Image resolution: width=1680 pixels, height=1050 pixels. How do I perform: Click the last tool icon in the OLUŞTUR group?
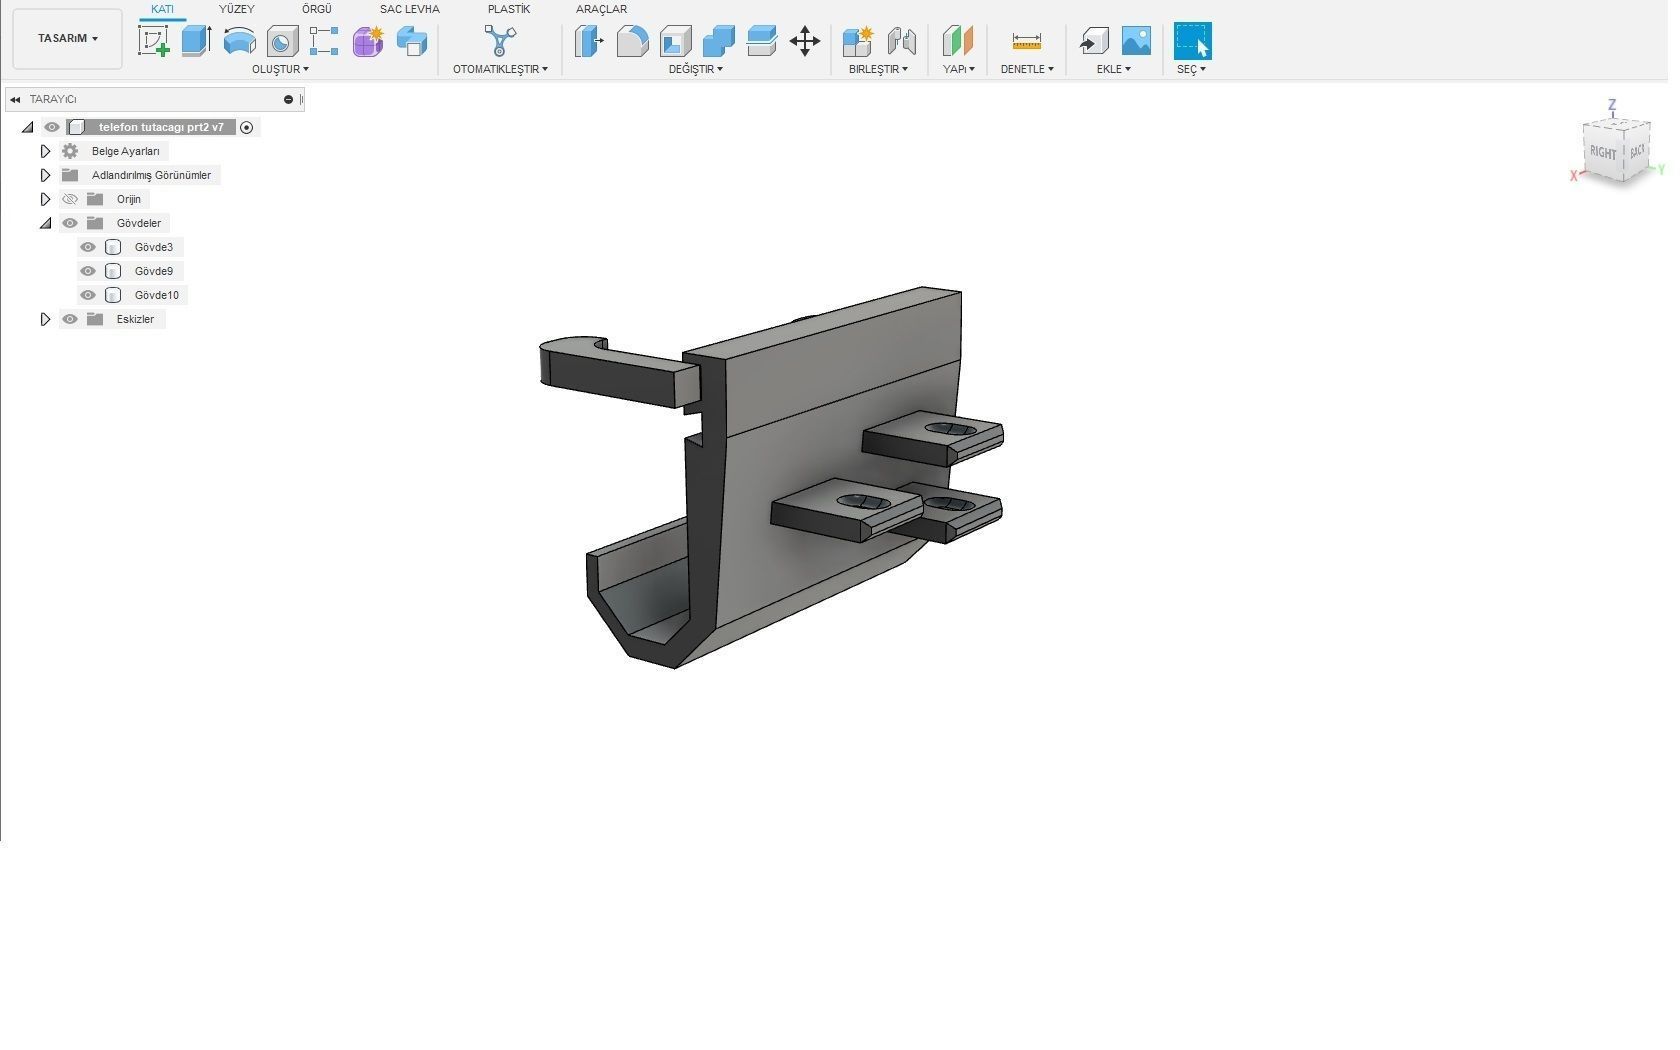point(412,41)
